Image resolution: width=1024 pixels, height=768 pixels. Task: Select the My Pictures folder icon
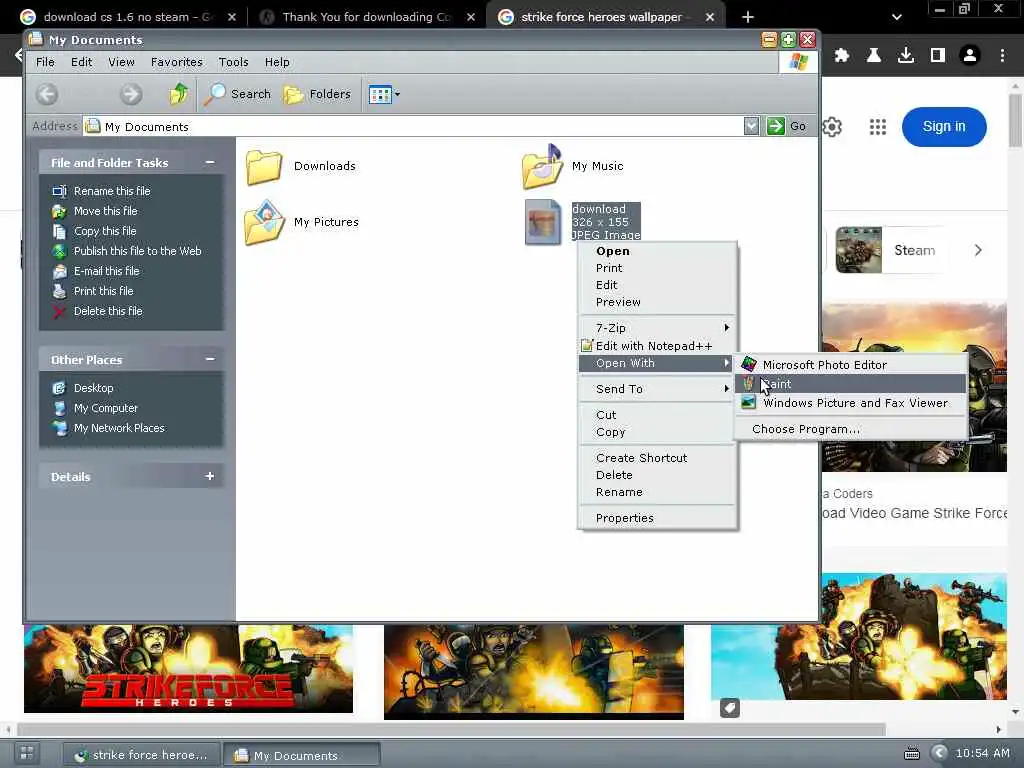coord(264,222)
